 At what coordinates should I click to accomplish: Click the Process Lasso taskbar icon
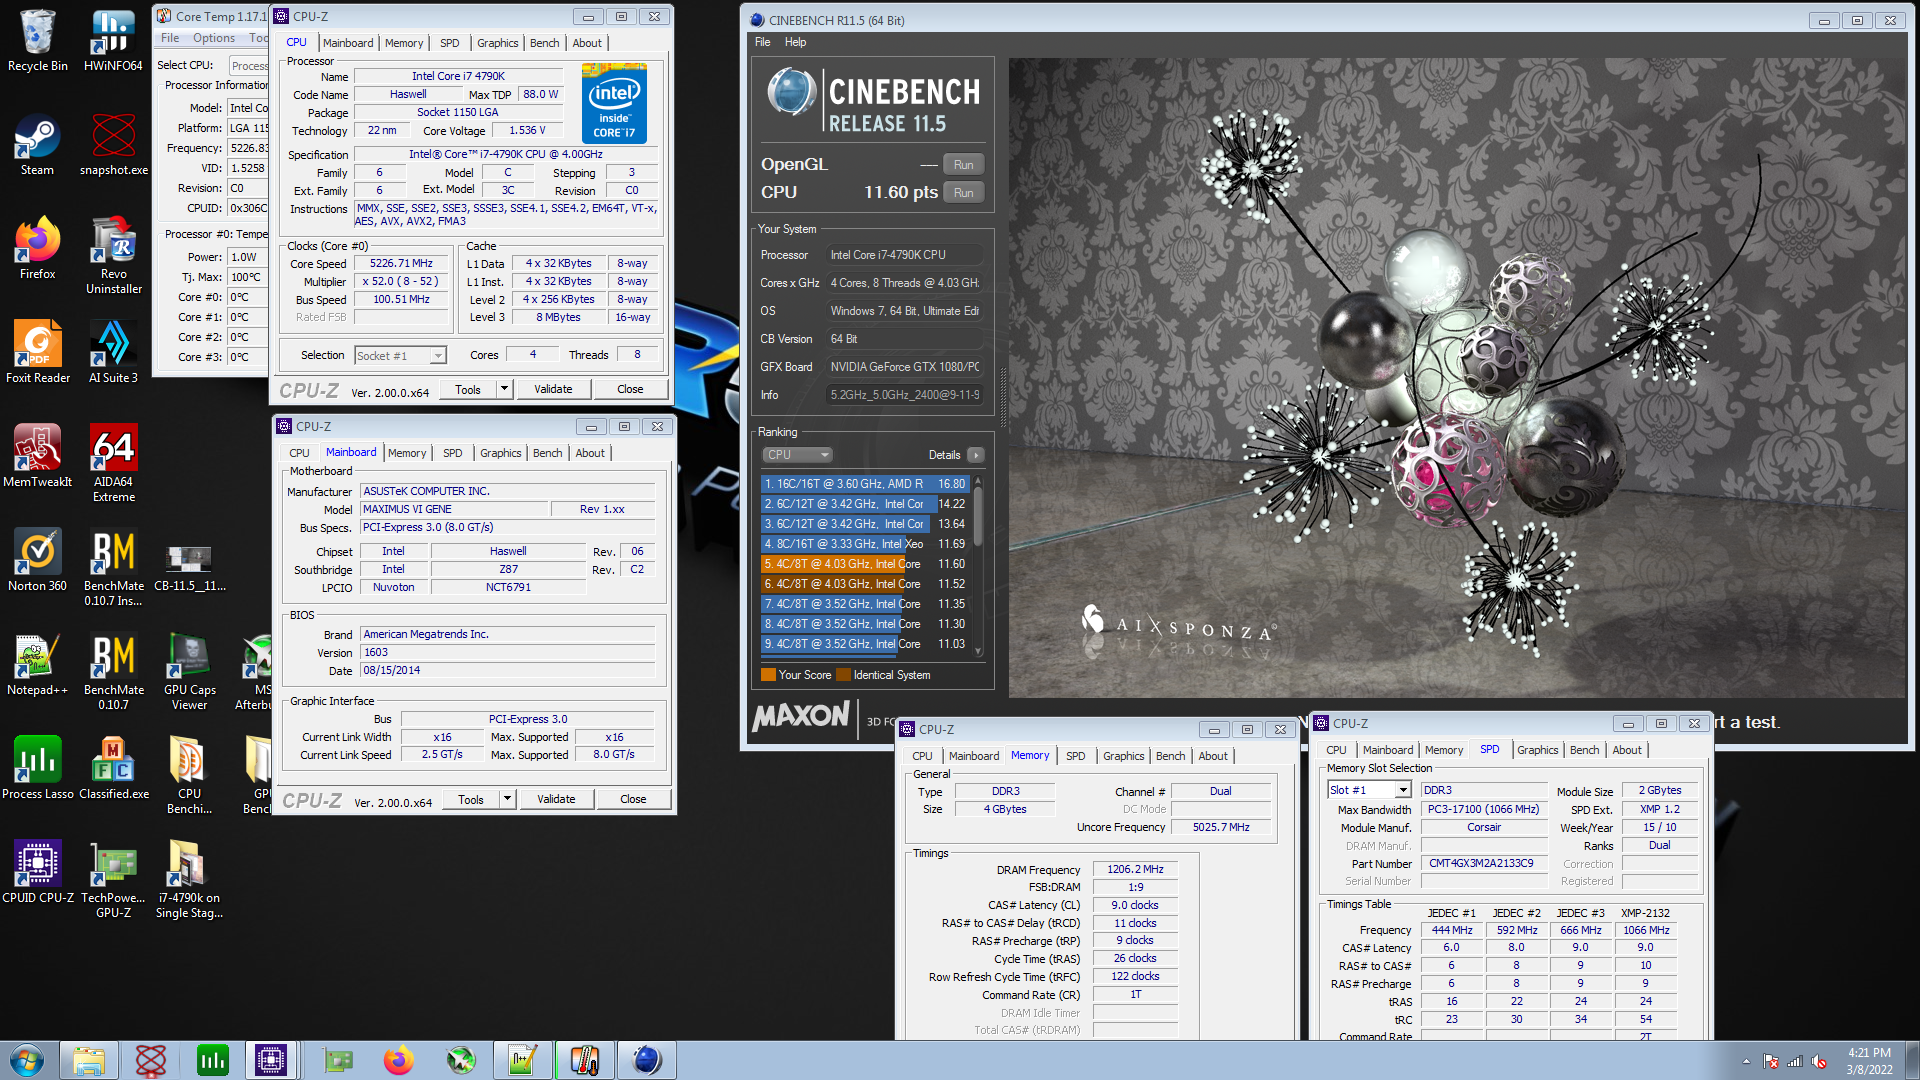[x=213, y=1060]
